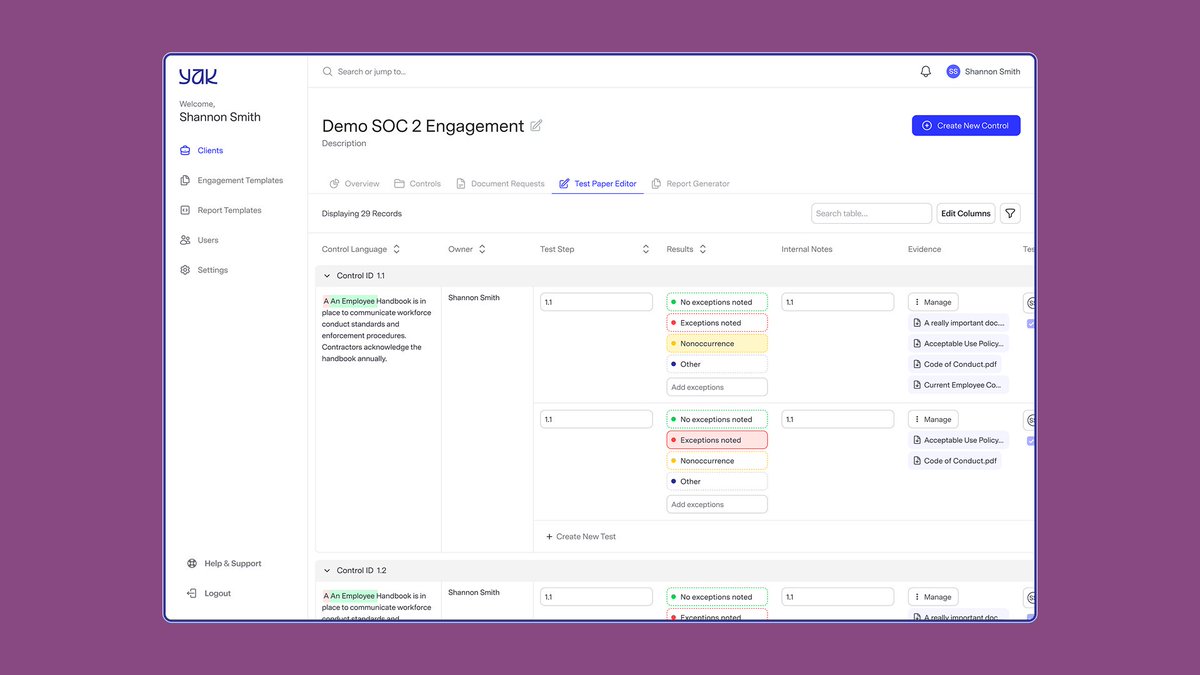Click the Internal Notes field in Control 1.1's second test
Viewport: 1200px width, 675px height.
[x=838, y=420]
